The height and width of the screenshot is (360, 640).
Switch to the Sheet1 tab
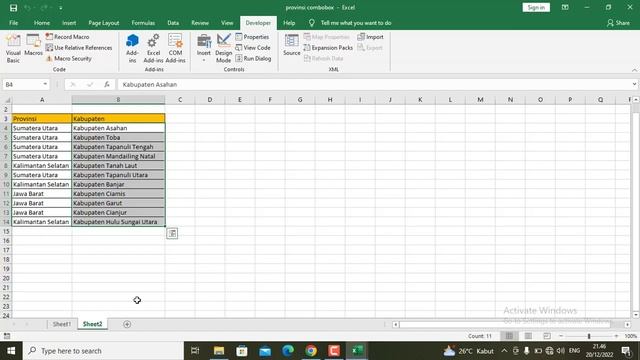[x=62, y=324]
